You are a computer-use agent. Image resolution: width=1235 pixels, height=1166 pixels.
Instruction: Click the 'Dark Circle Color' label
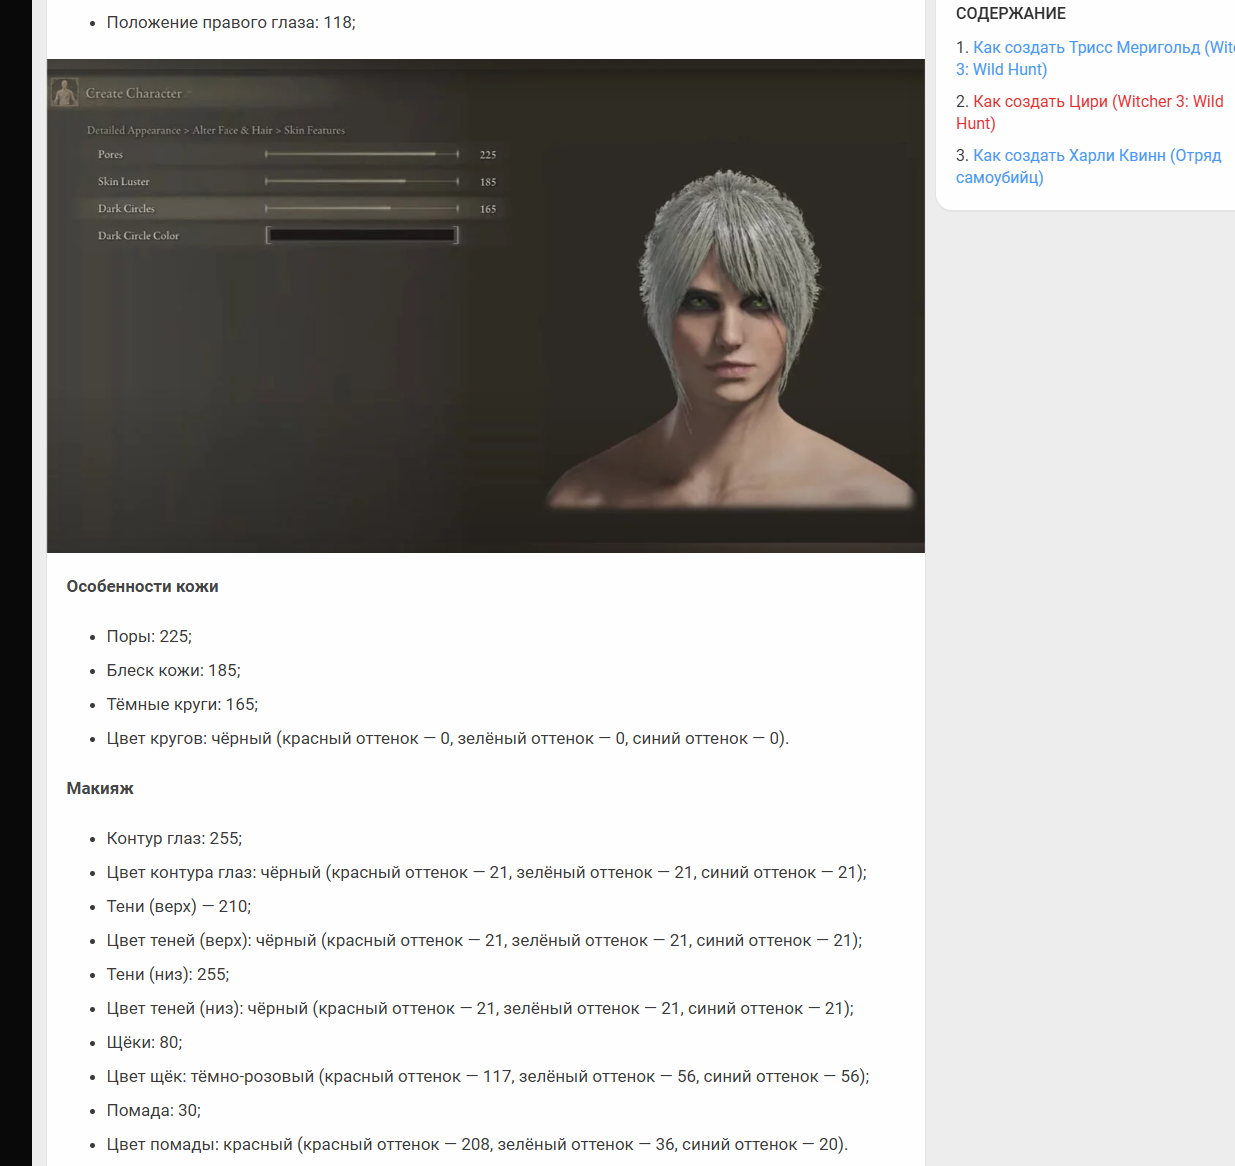click(x=138, y=236)
